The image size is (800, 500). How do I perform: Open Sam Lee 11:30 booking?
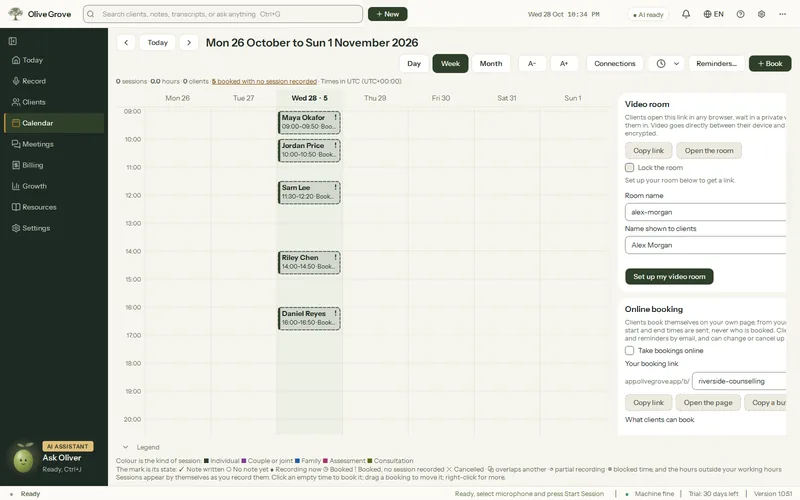pyautogui.click(x=309, y=192)
